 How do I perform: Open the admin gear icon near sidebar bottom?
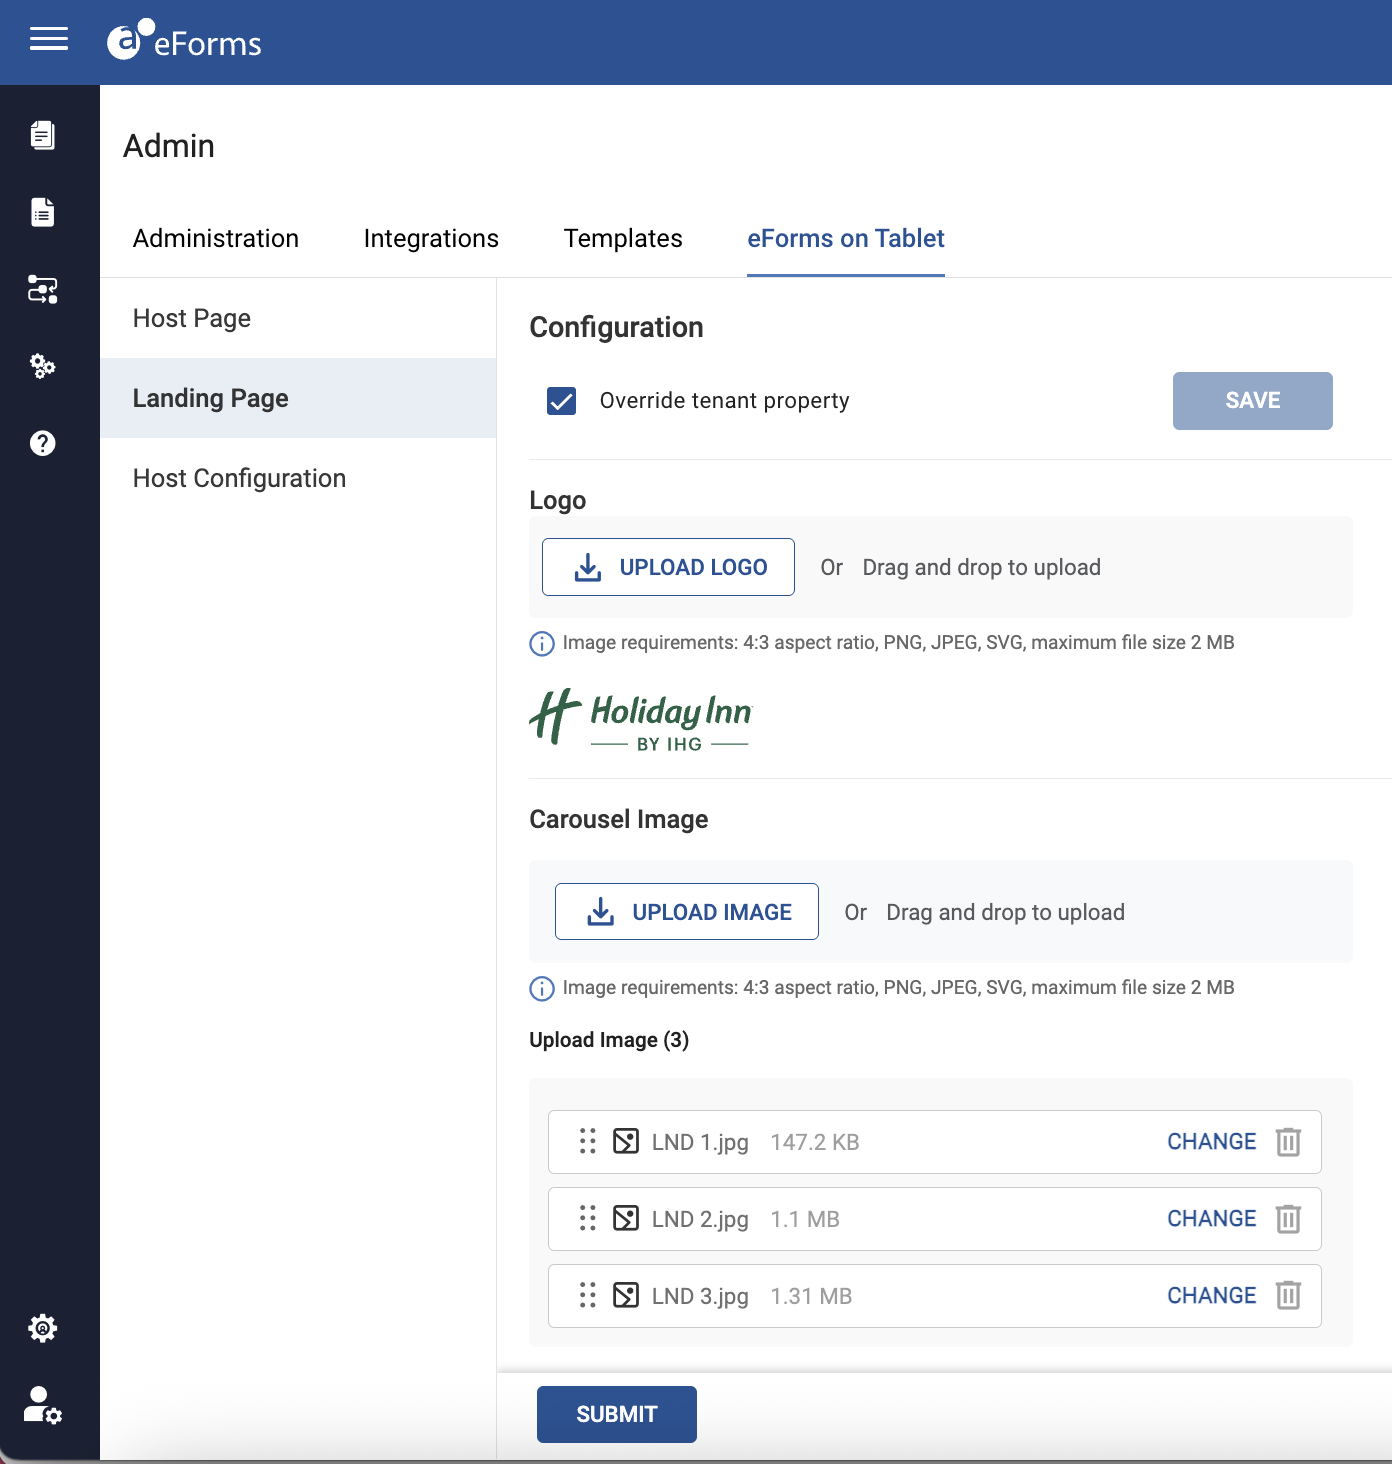click(42, 1328)
